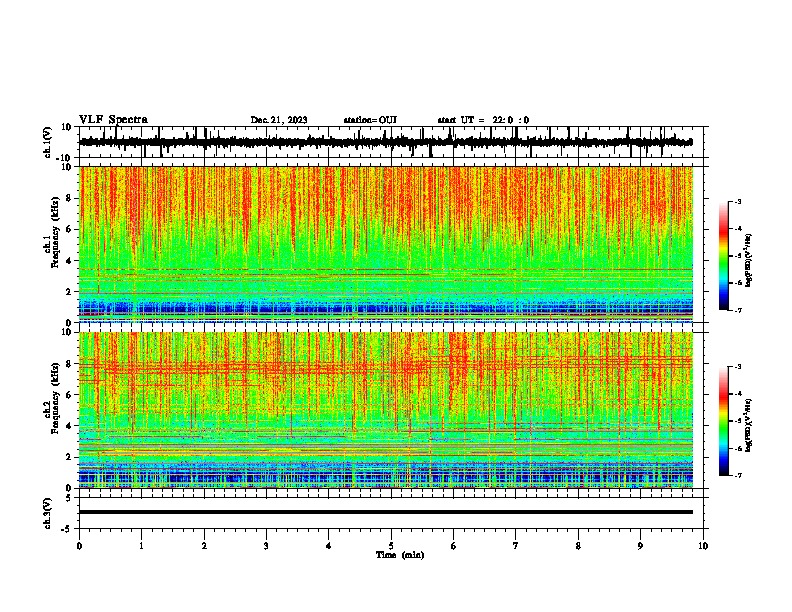Click the "6" kHz tick on ch.2 spectrogram
792x612 pixels.
[x=69, y=395]
